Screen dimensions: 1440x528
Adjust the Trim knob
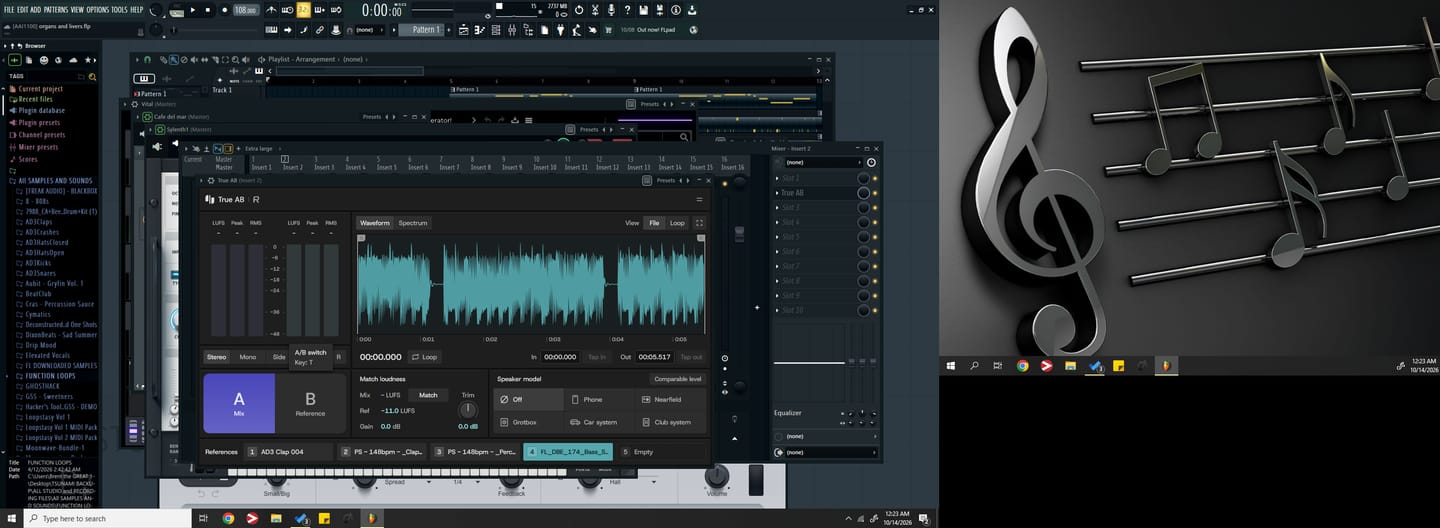467,410
